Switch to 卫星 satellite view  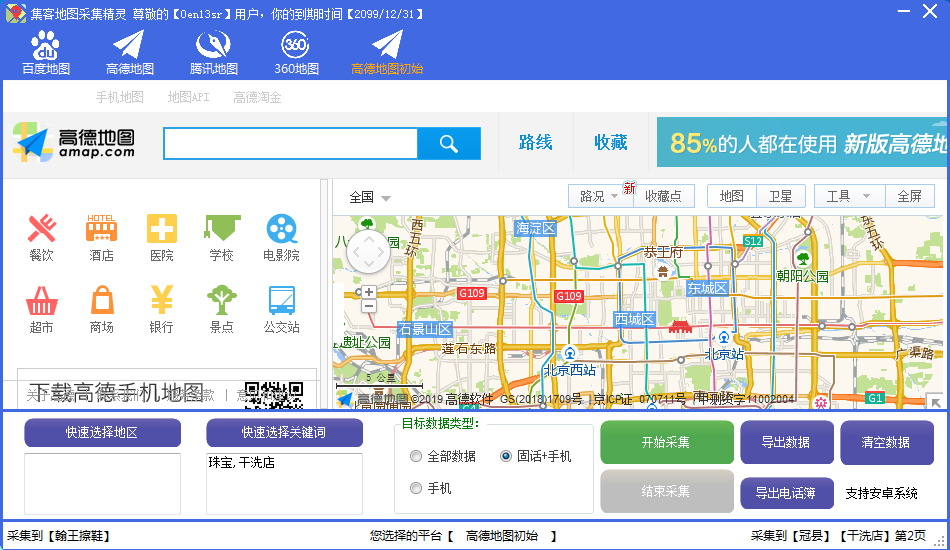pos(781,196)
